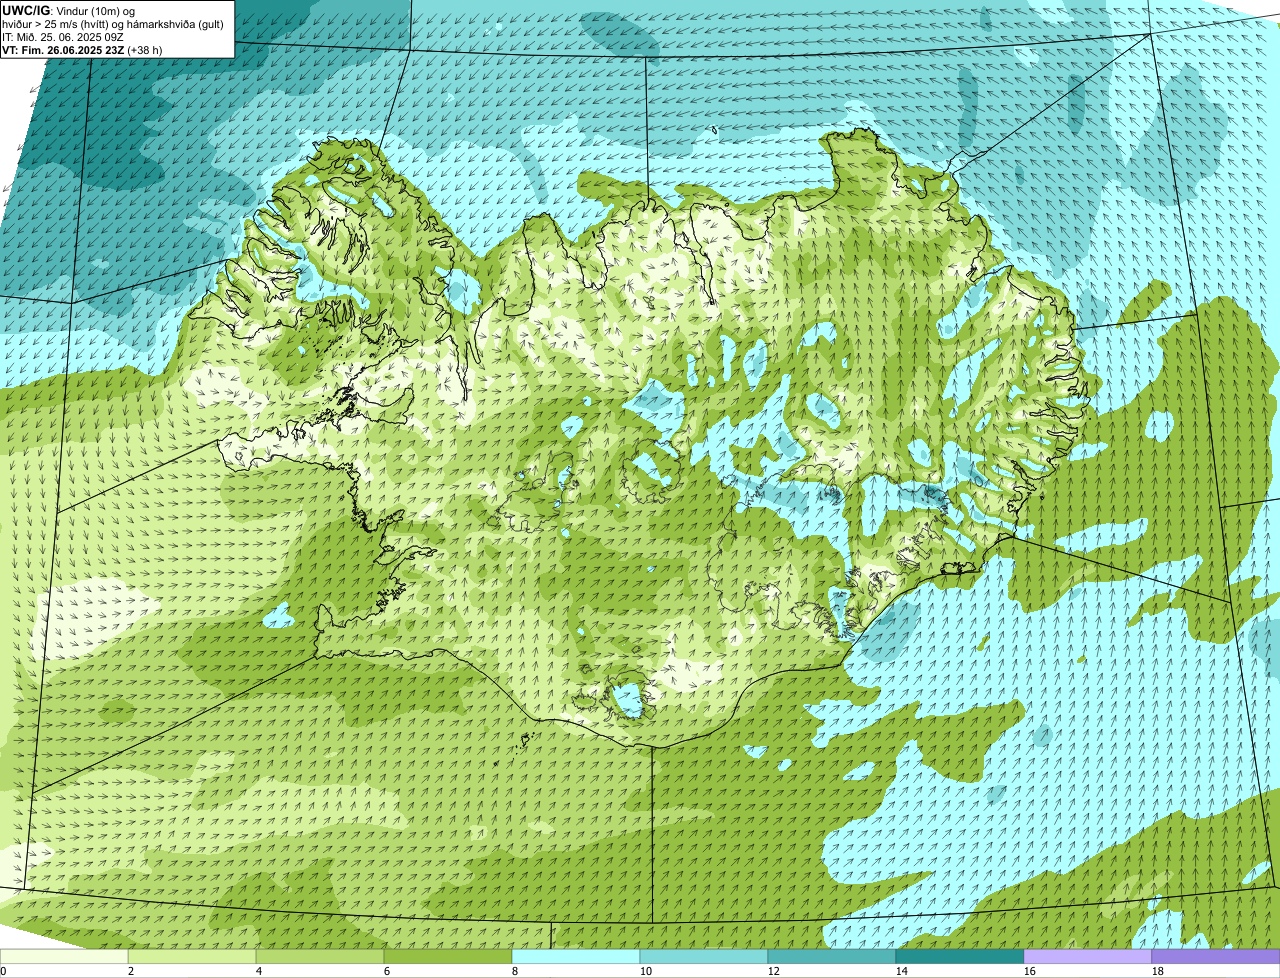The image size is (1280, 978).
Task: Click the title line "UWC/IG: Vindur (10m) og"
Action: pos(69,11)
